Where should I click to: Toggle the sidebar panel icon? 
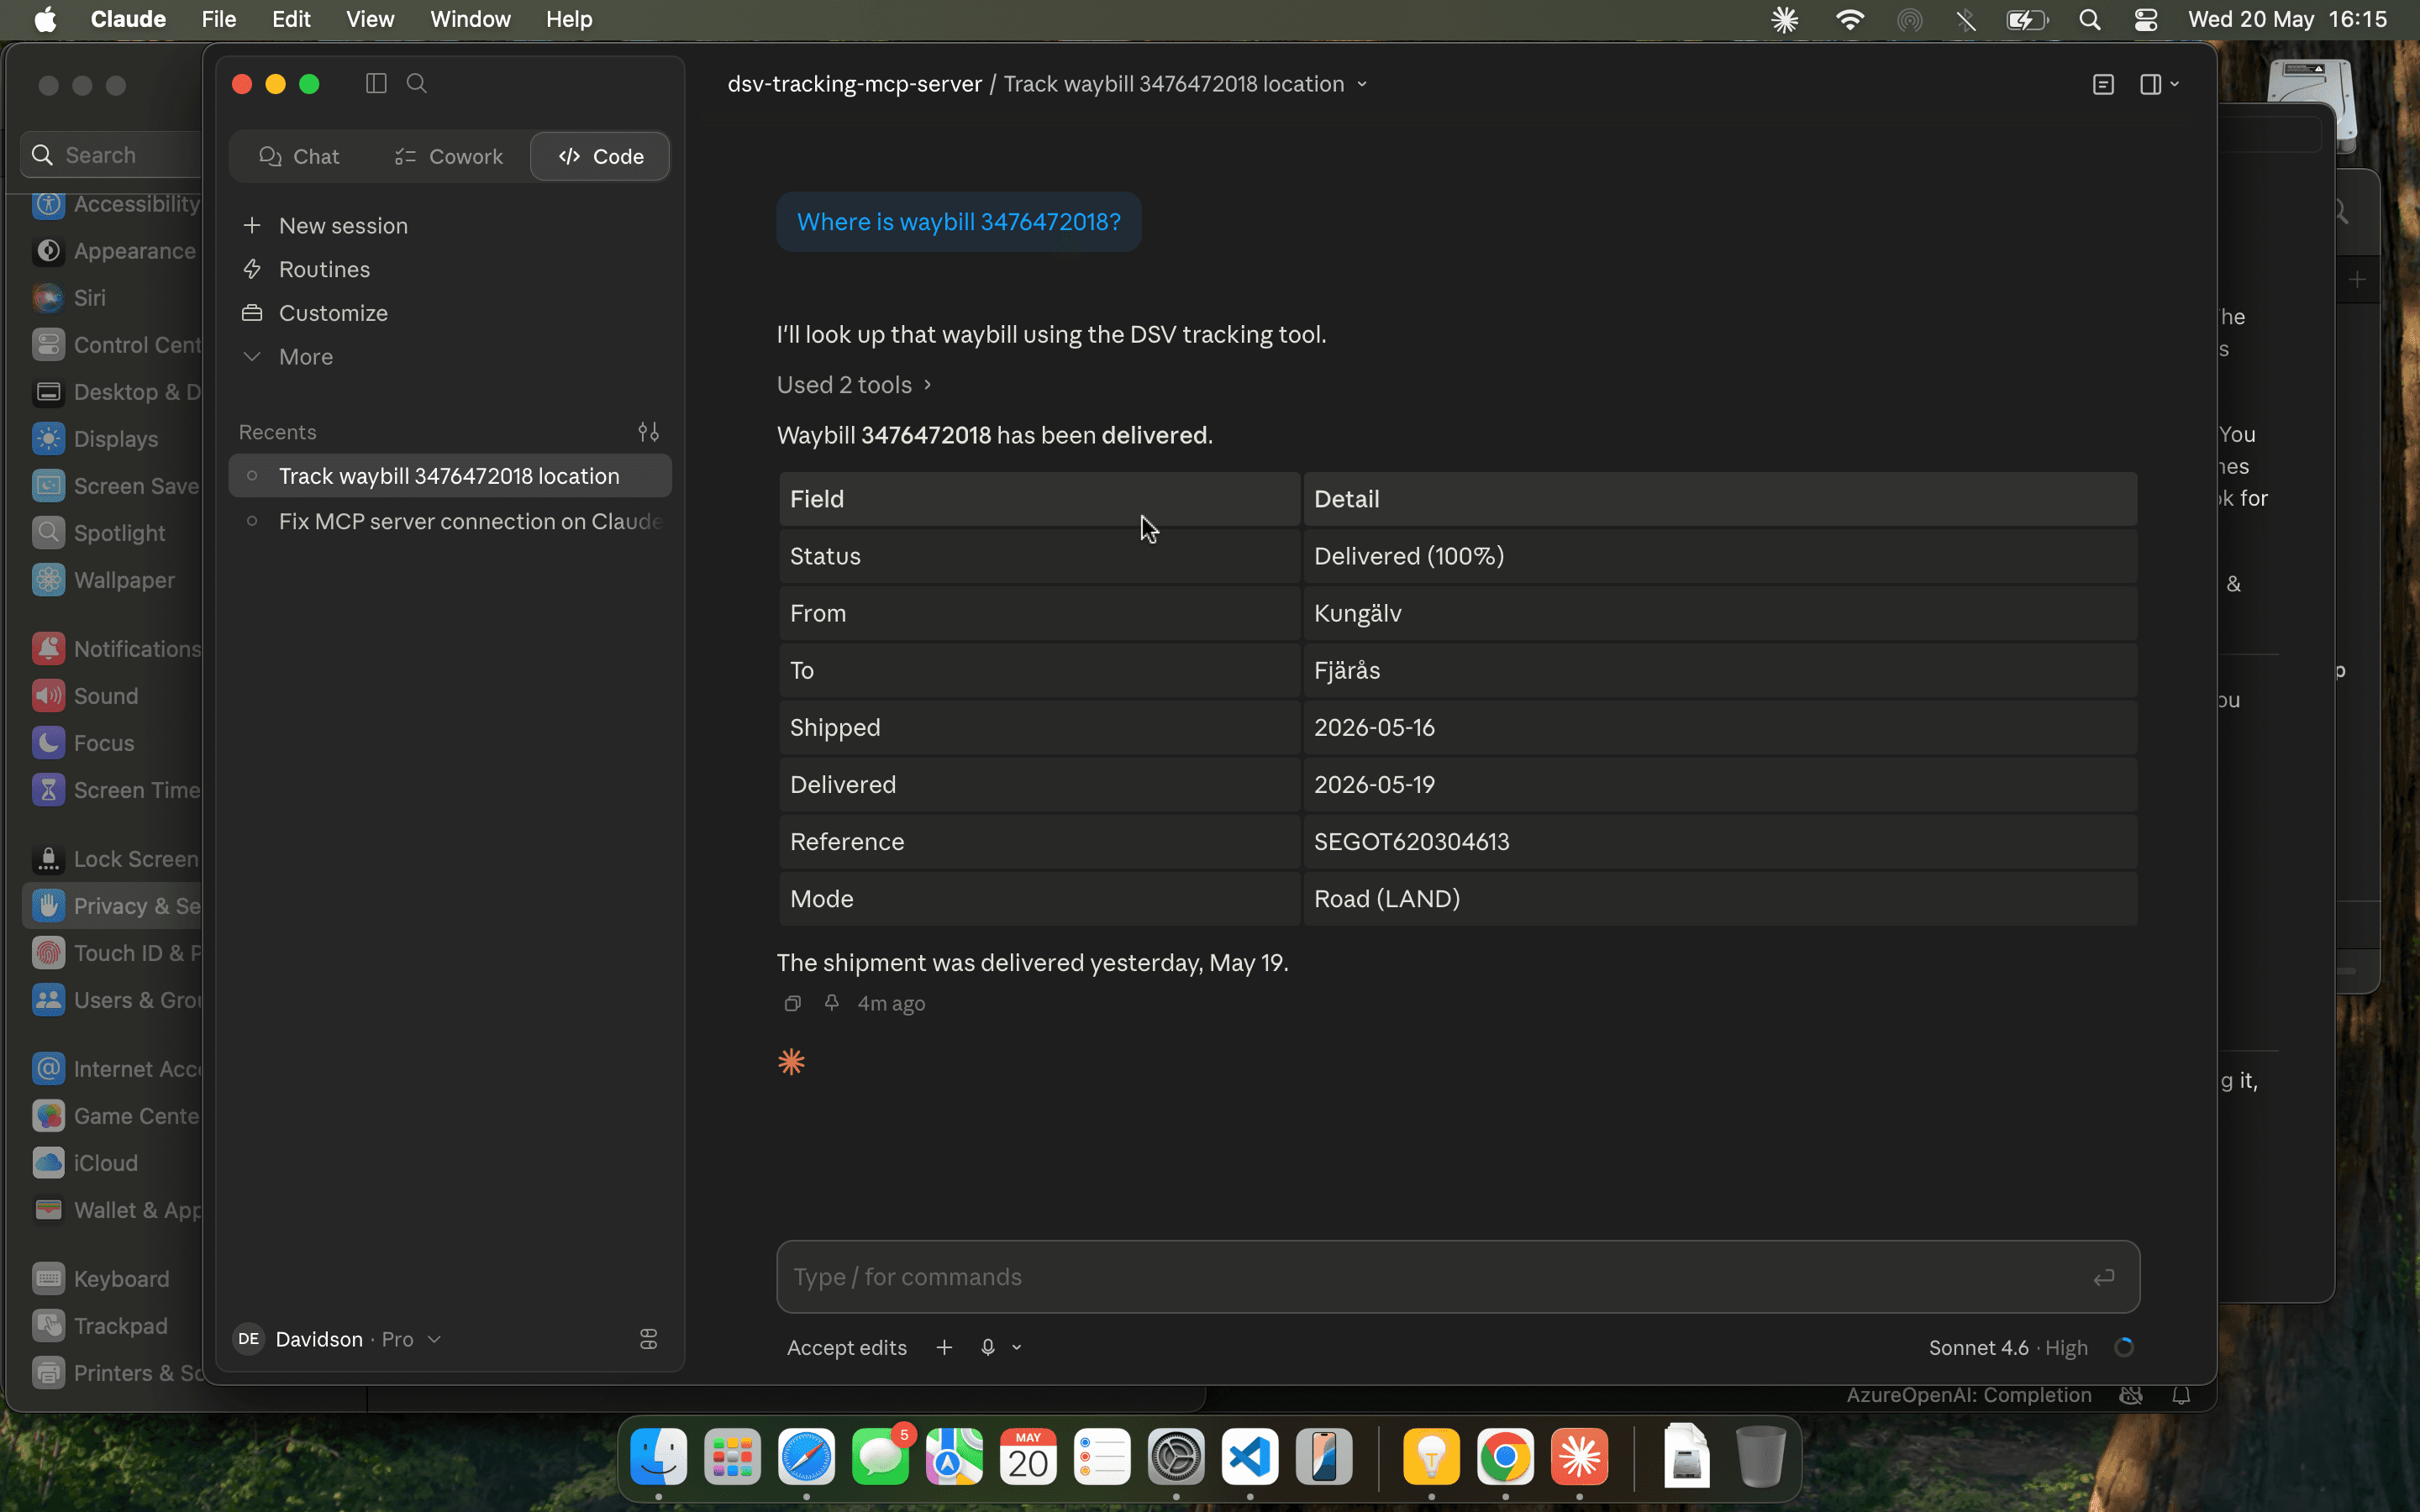[x=376, y=84]
